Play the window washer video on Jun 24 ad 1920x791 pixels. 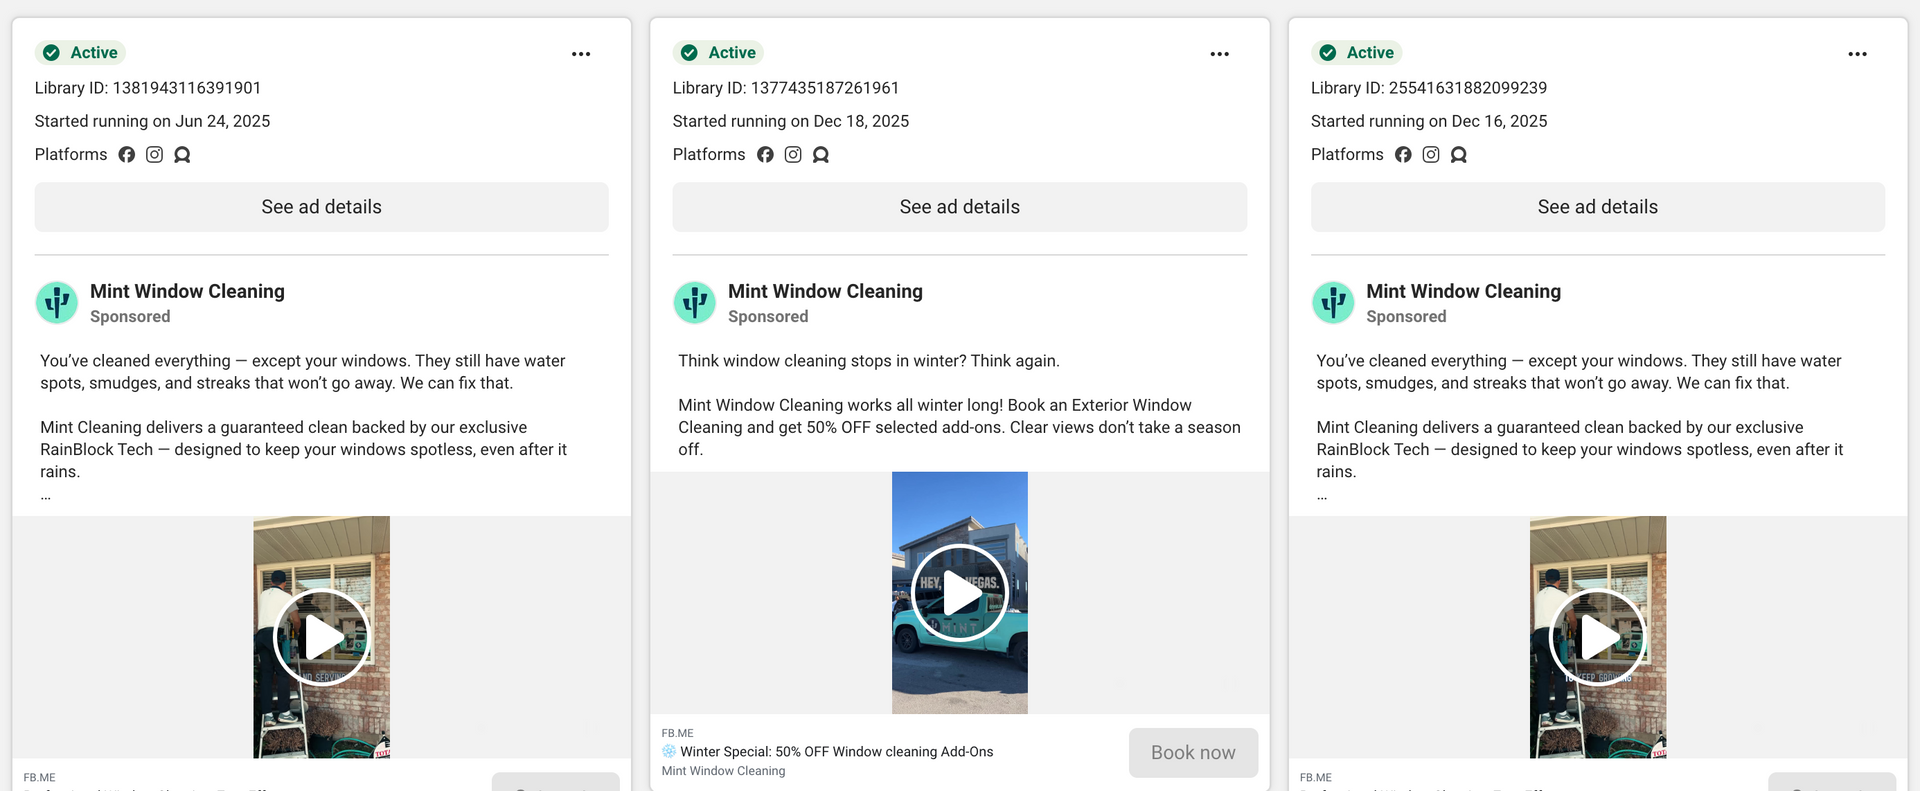[322, 637]
